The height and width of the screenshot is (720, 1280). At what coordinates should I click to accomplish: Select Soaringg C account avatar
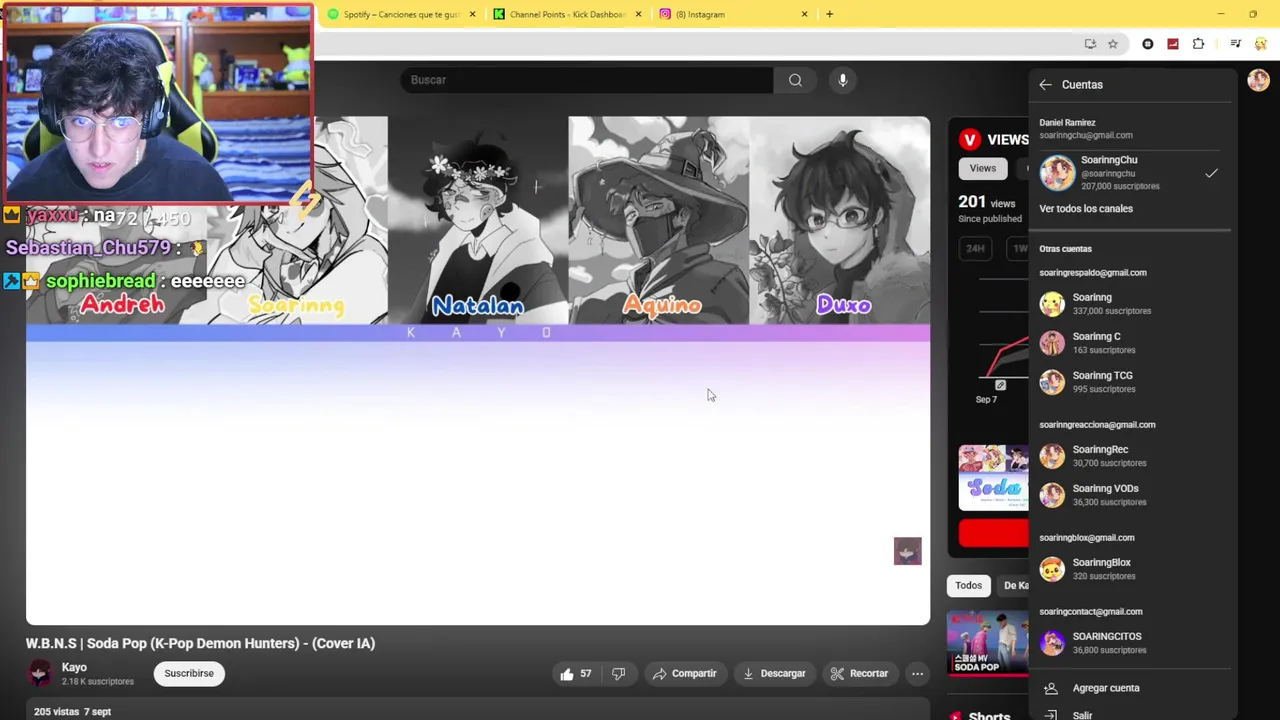pos(1052,343)
